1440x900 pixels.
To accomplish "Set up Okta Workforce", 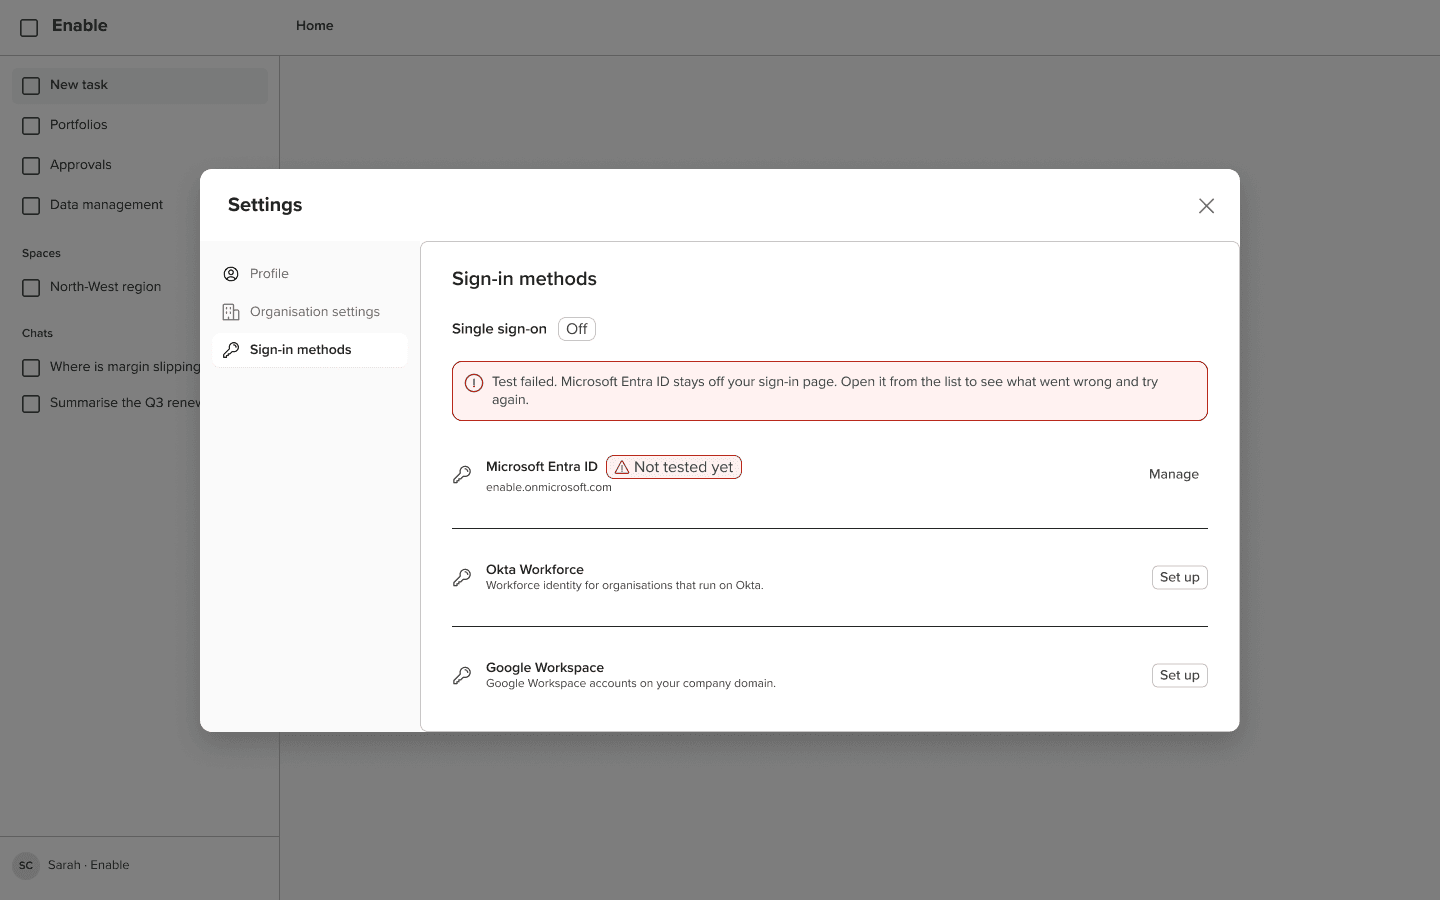I will tap(1179, 578).
